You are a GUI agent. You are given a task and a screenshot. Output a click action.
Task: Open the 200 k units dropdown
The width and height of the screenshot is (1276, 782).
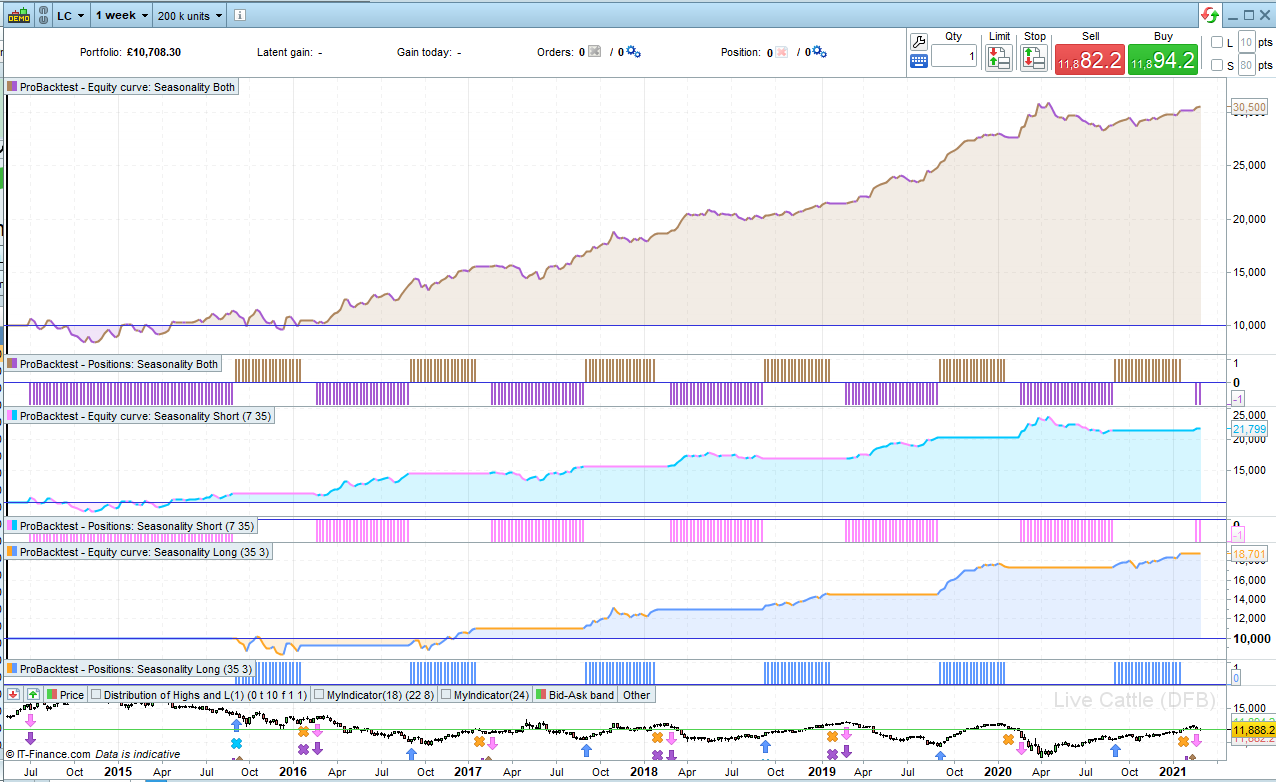189,15
